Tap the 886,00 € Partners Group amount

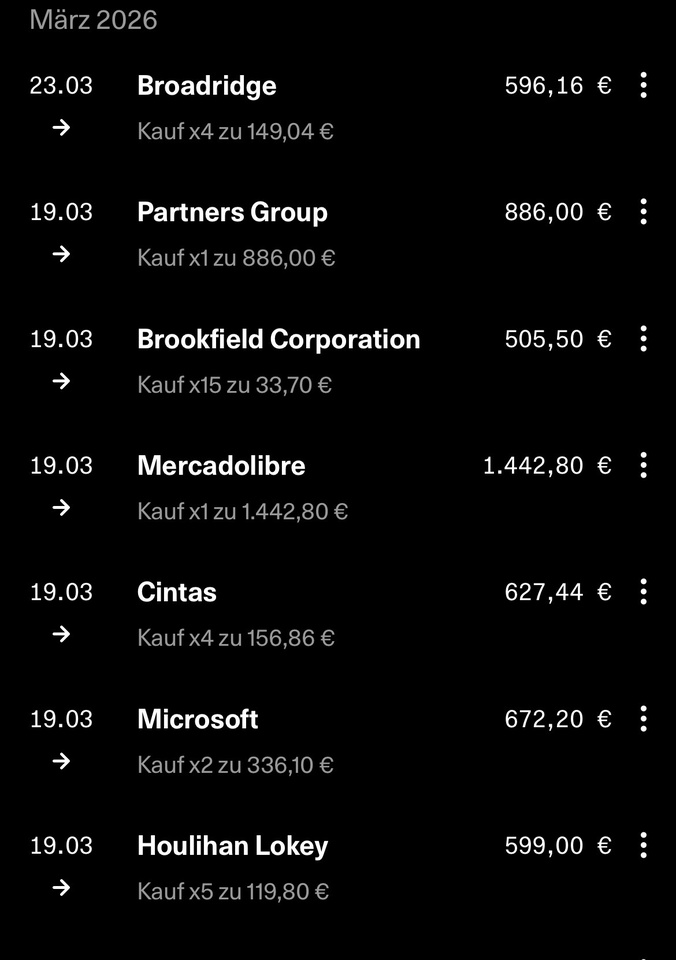557,212
